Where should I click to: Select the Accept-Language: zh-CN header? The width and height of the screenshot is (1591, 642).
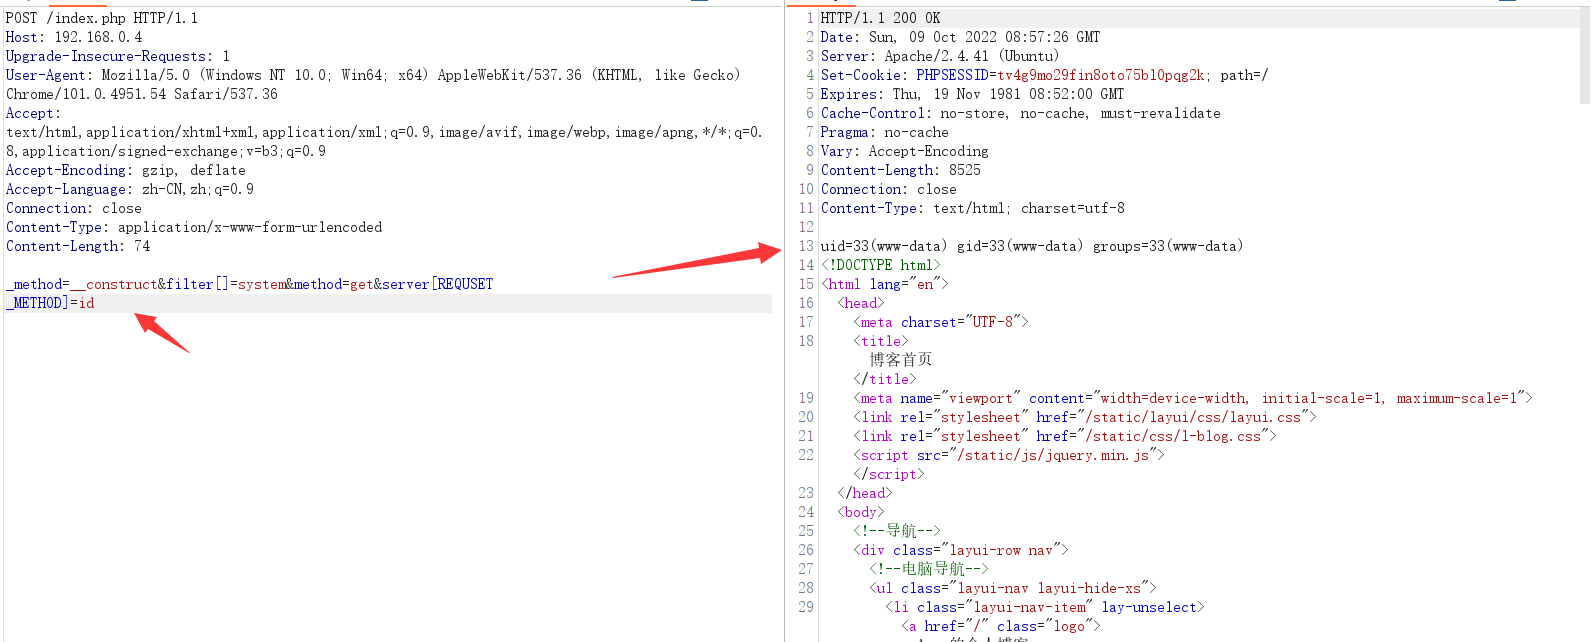pyautogui.click(x=129, y=189)
